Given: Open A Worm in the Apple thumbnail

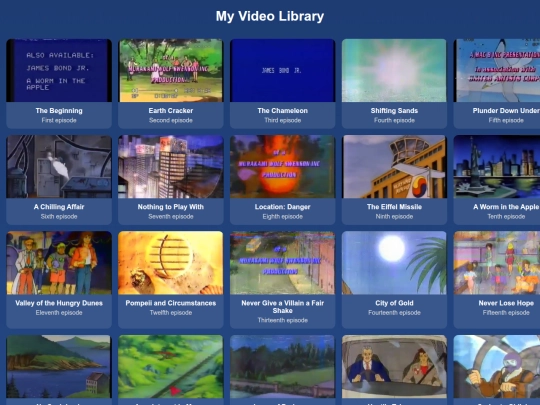Looking at the screenshot, I should coord(497,167).
